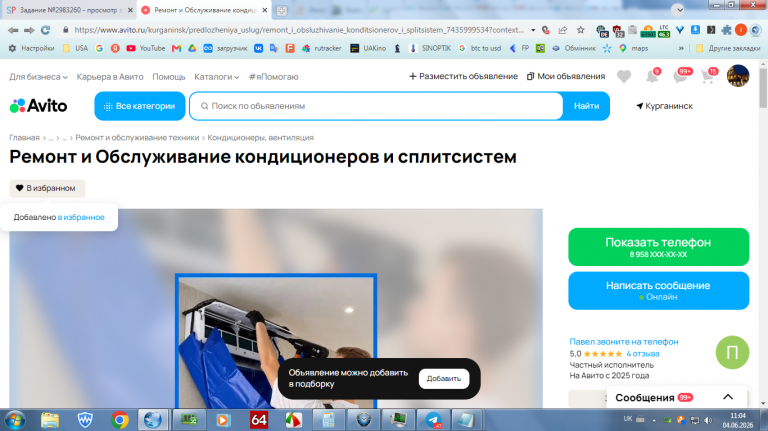Click the Avito logo
The height and width of the screenshot is (431, 768).
point(38,106)
